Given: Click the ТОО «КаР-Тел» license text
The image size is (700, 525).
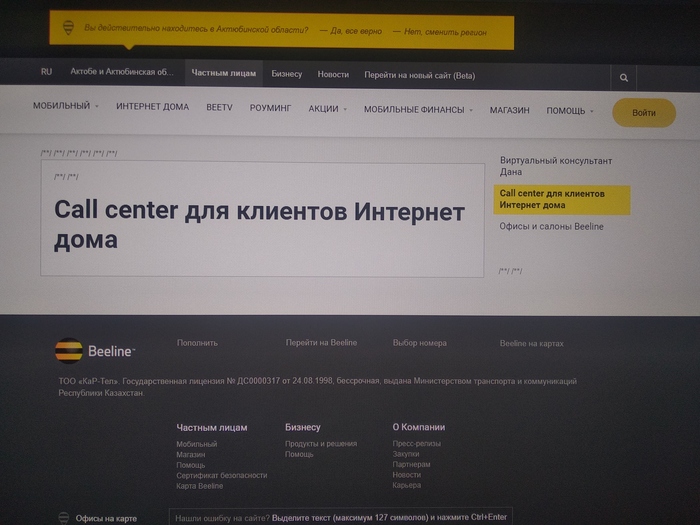Looking at the screenshot, I should [x=317, y=387].
